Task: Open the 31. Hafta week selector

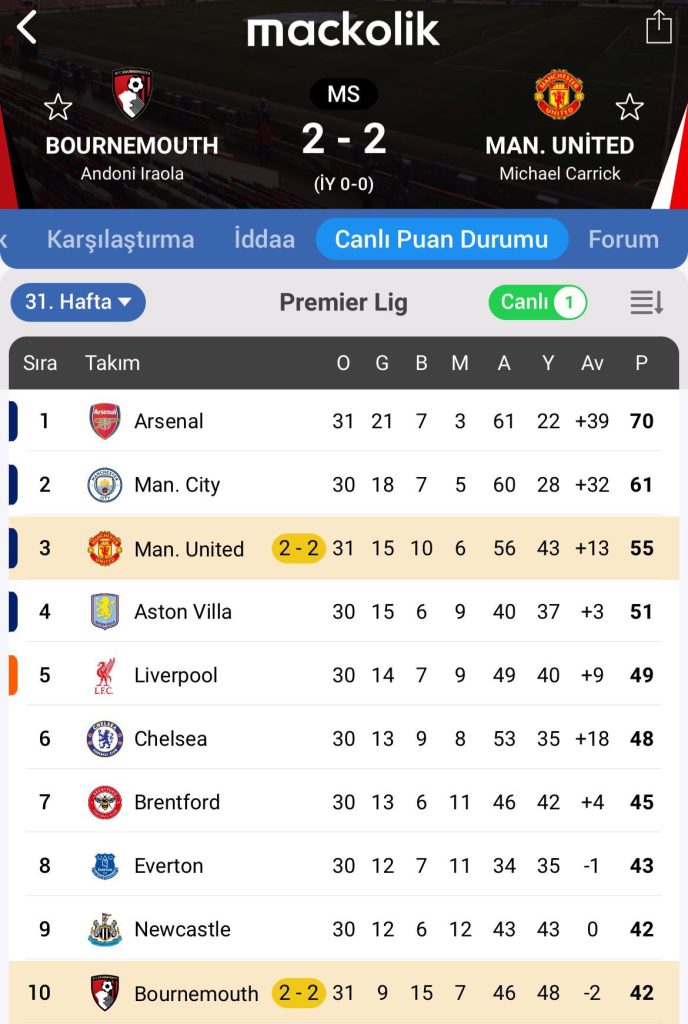Action: [78, 302]
